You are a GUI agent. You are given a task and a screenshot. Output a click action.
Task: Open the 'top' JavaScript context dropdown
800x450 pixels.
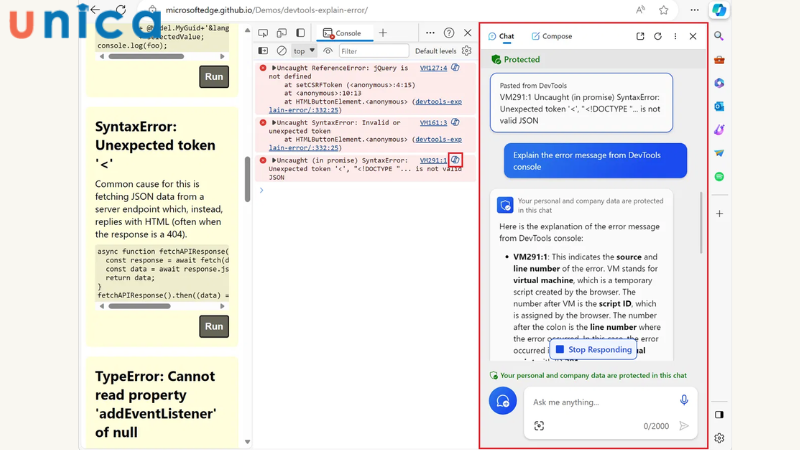coord(304,51)
